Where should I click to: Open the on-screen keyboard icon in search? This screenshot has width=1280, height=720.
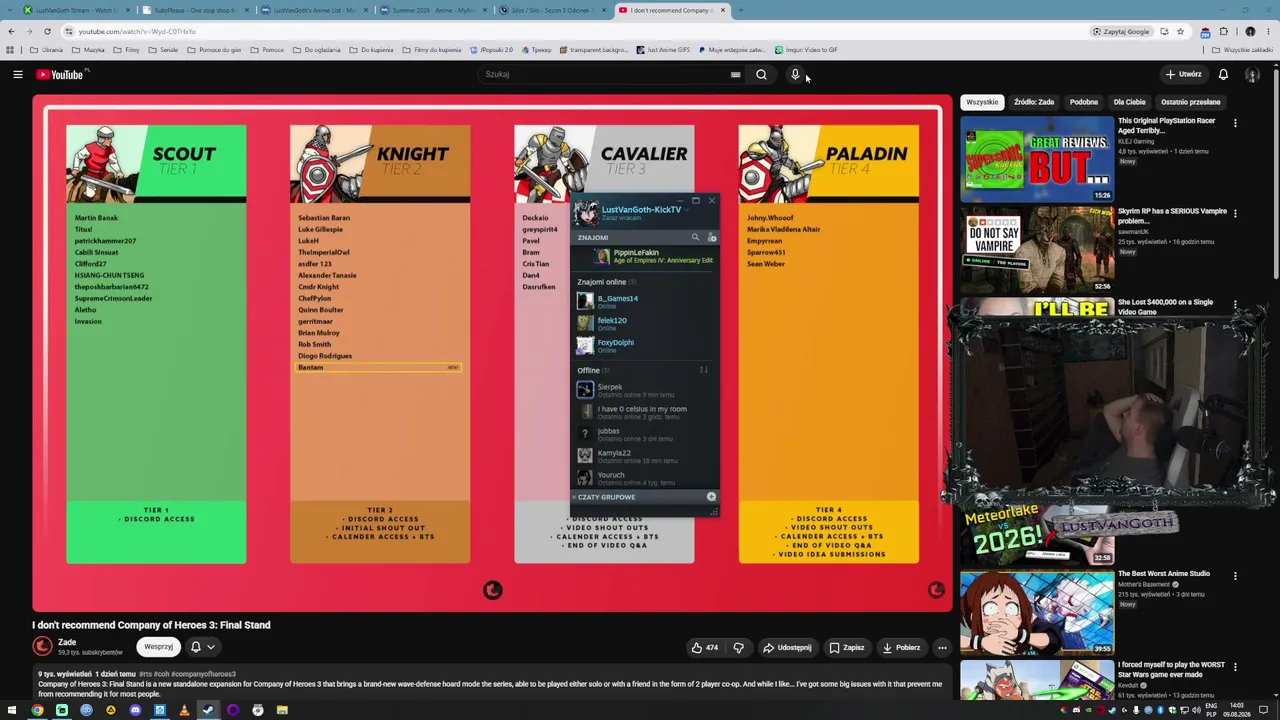click(x=735, y=74)
